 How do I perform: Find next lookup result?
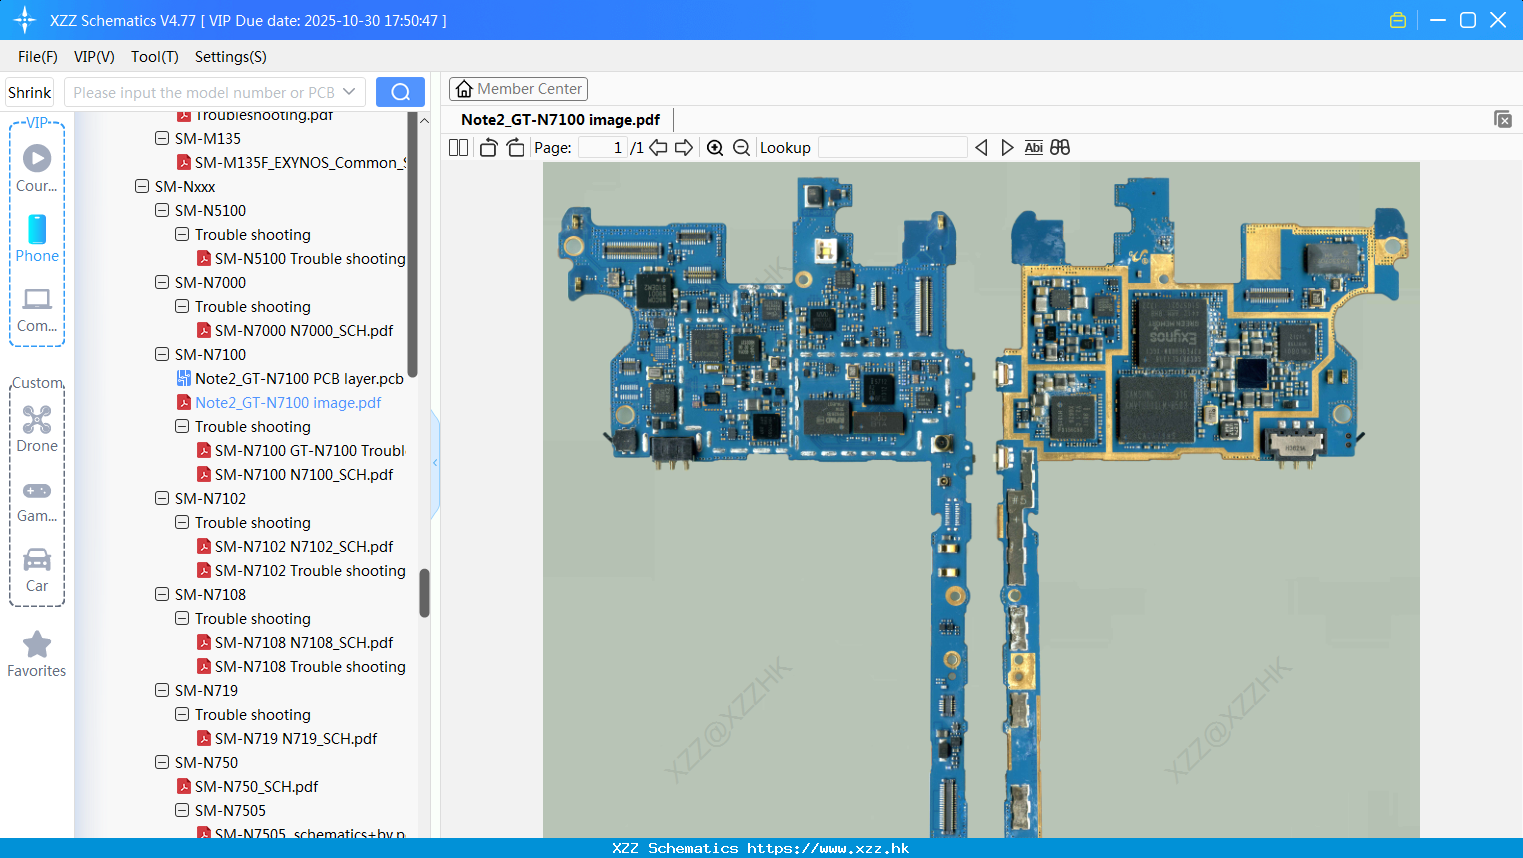(1007, 148)
